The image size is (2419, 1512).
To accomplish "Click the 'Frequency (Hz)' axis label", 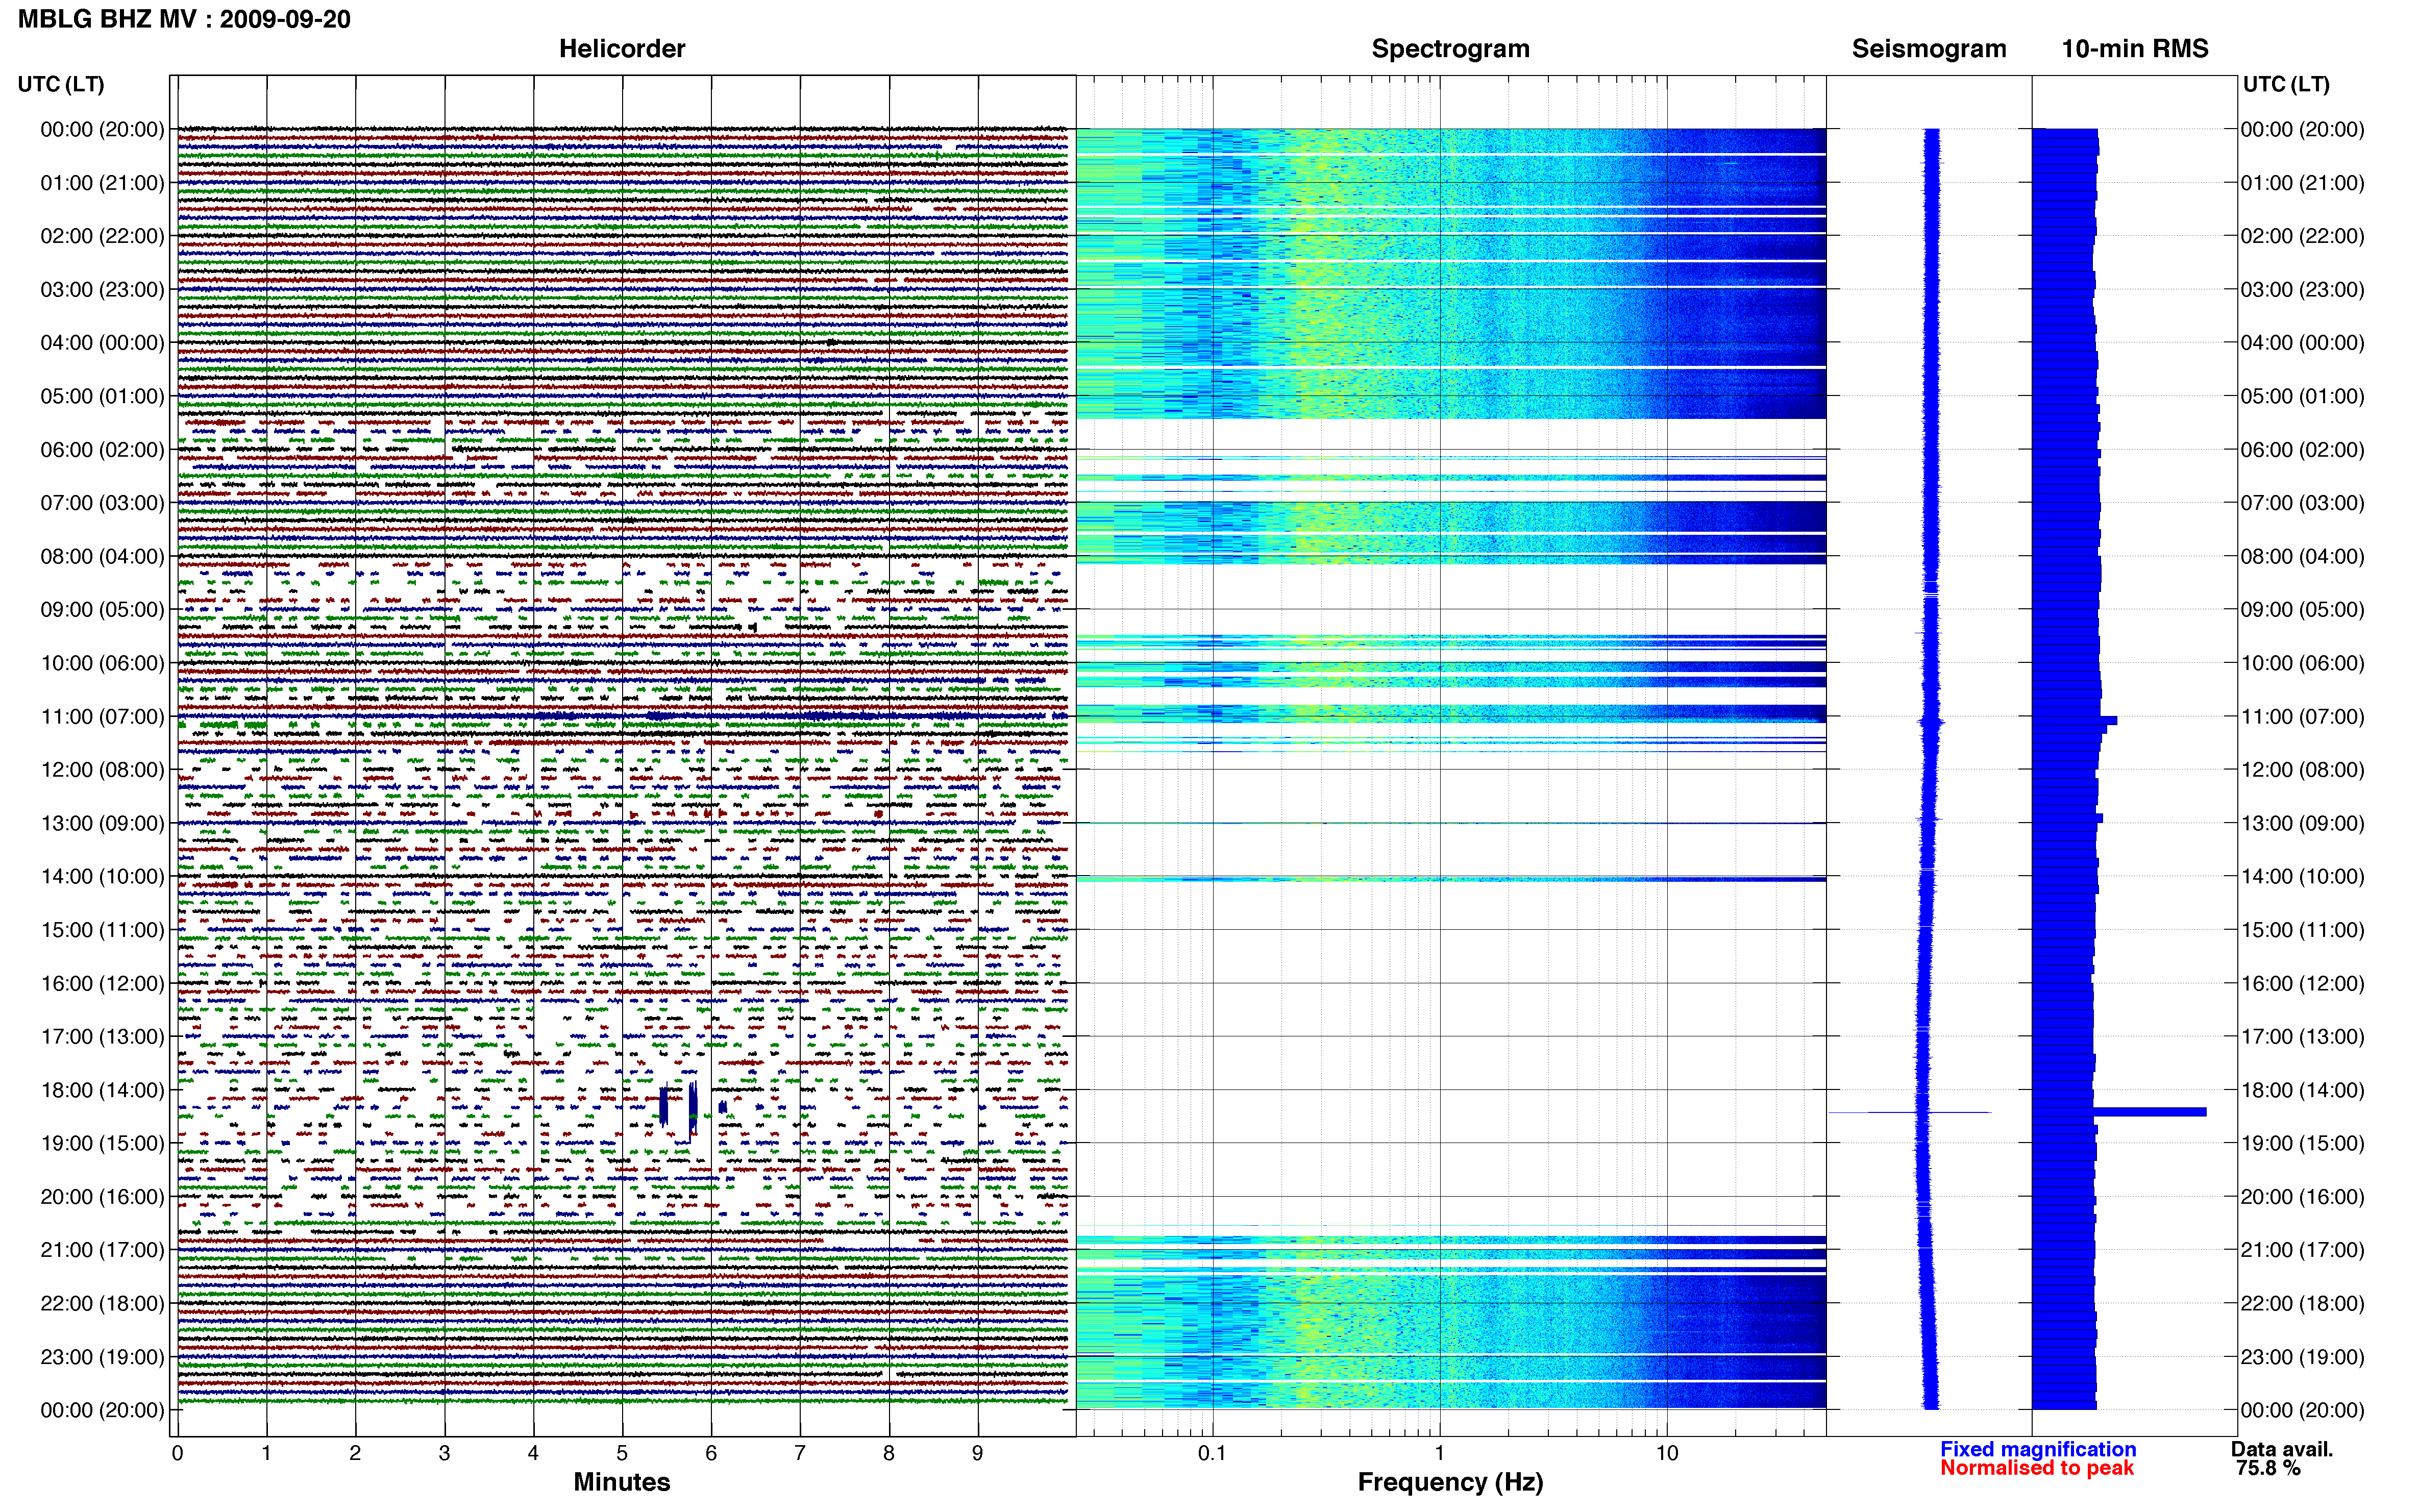I will 1450,1482.
